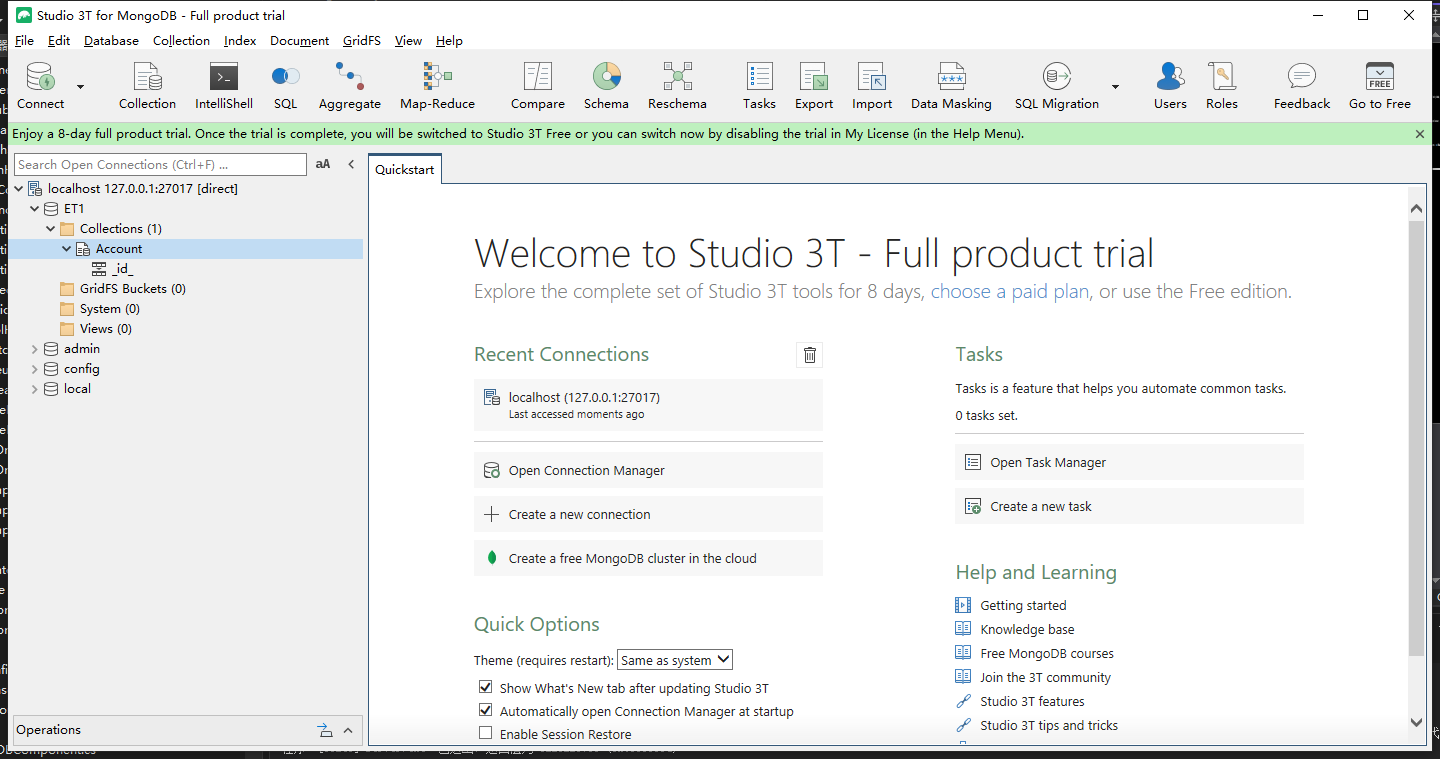Select the GridFS Buckets (0) folder
This screenshot has width=1440, height=759.
[122, 289]
